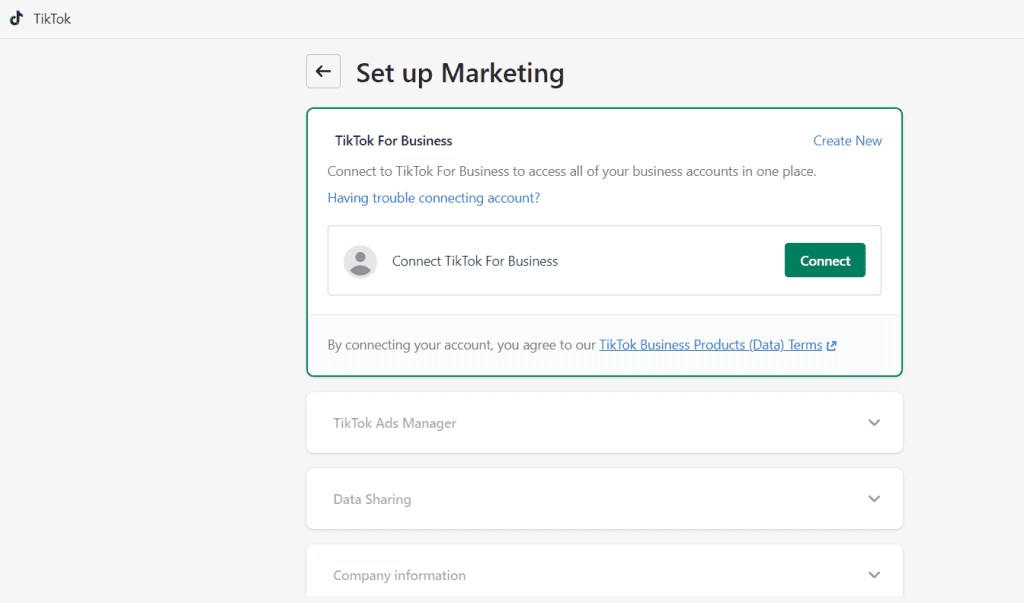Open Having trouble connecting account link
Screen dimensions: 1024x603
click(434, 197)
